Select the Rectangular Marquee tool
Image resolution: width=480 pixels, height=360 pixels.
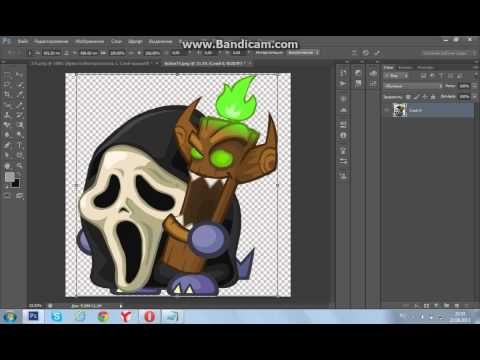8,74
